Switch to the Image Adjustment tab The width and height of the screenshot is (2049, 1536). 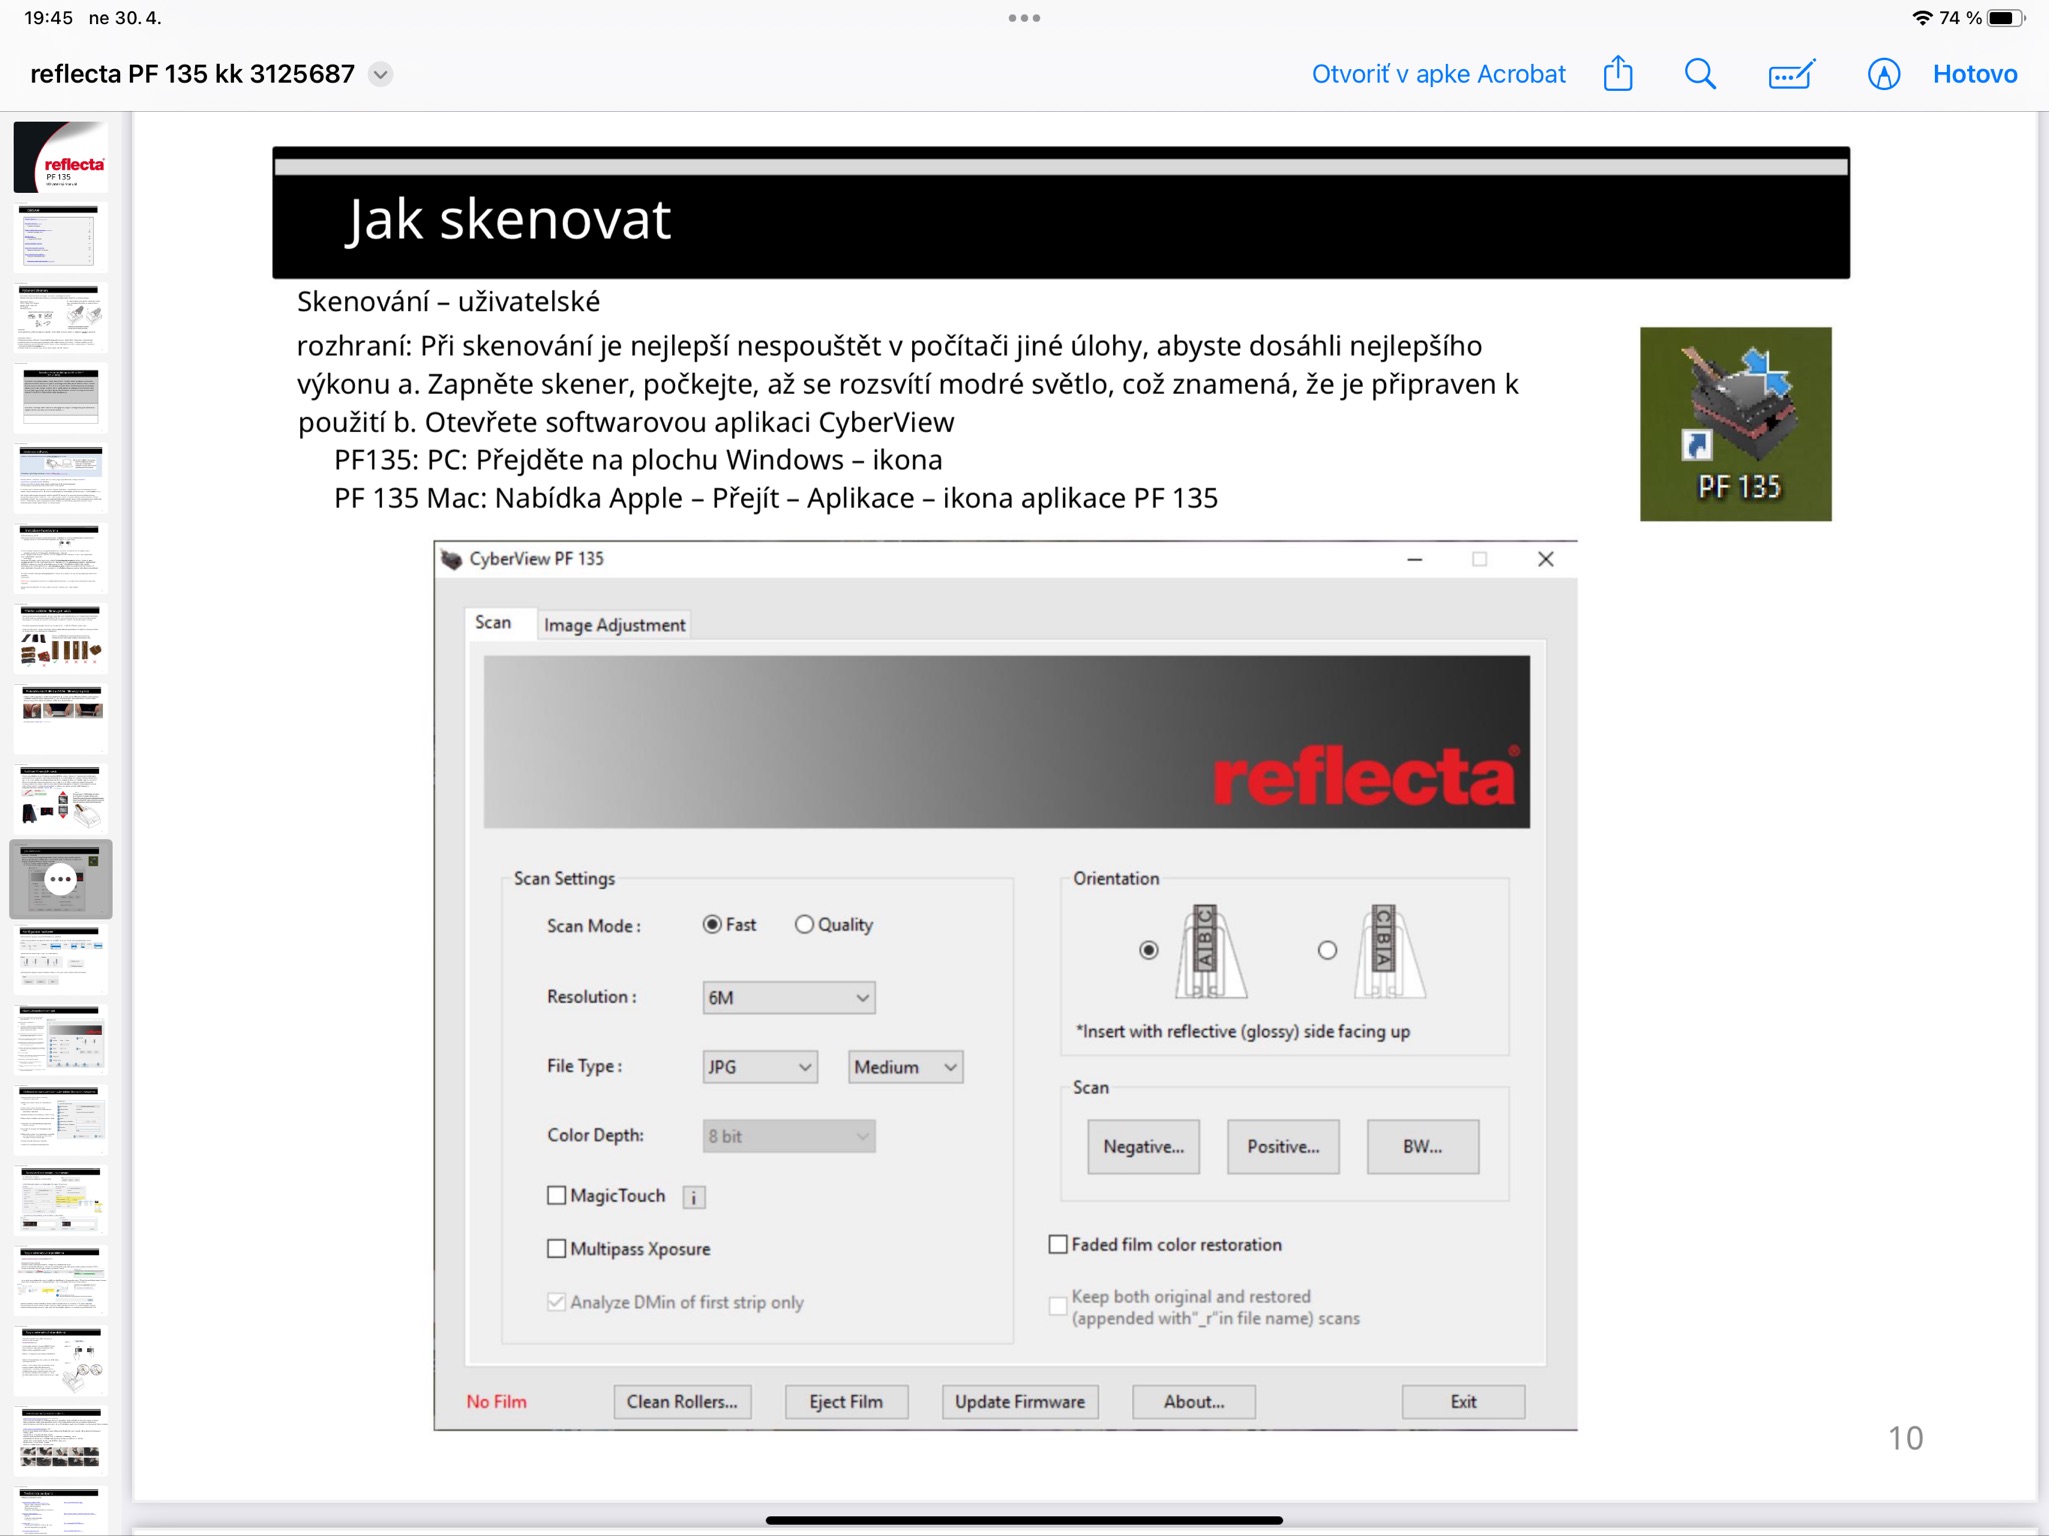tap(614, 625)
